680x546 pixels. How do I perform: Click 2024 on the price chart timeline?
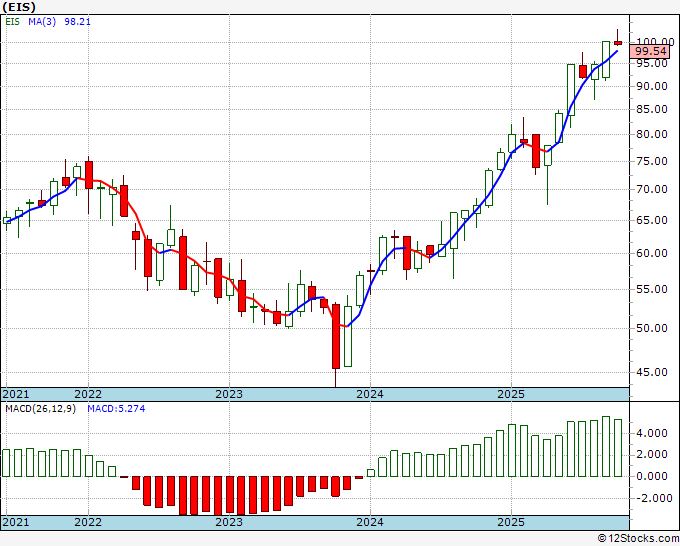[370, 394]
